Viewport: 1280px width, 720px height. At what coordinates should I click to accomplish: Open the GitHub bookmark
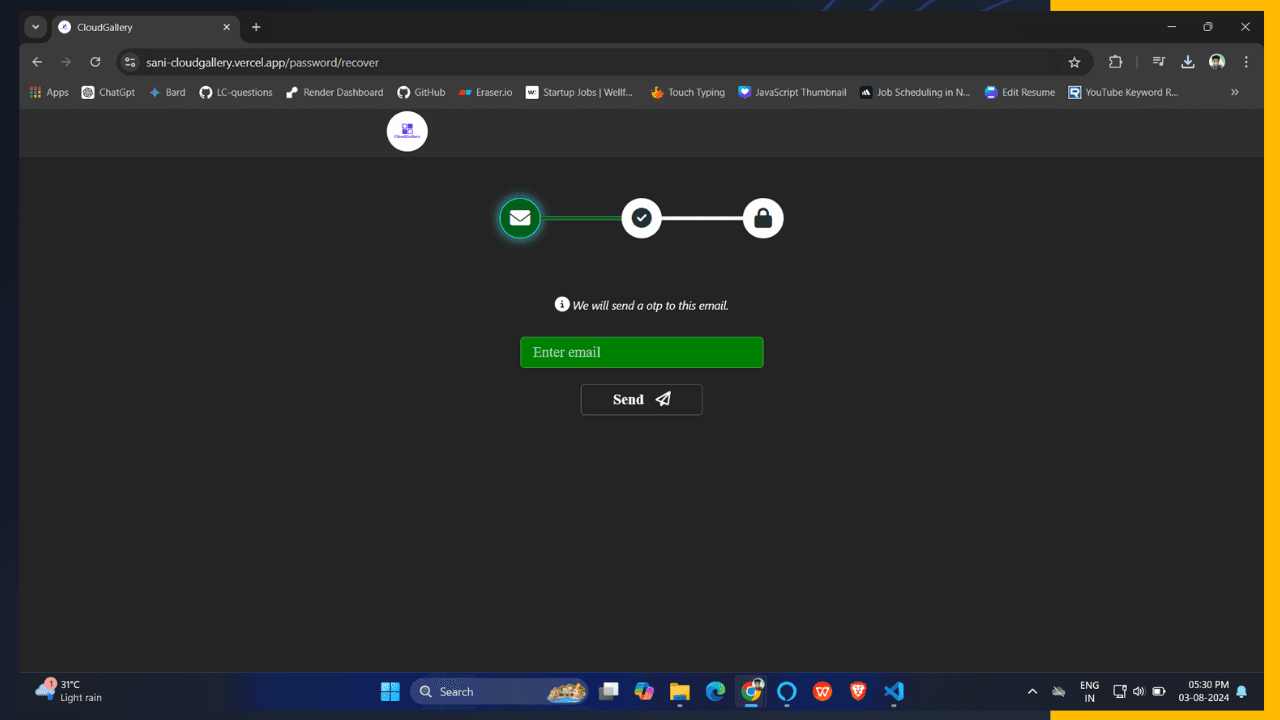(421, 92)
